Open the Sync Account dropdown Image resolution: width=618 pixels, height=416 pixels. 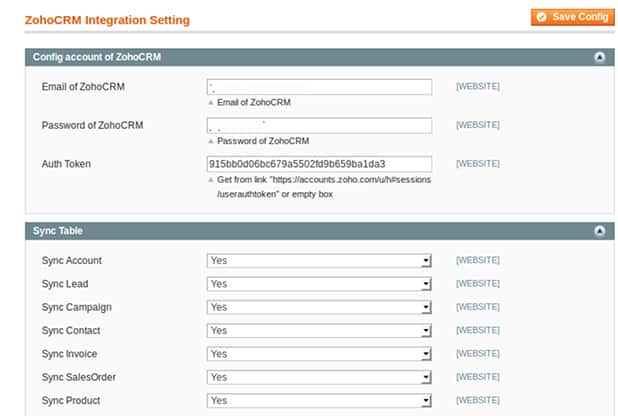319,261
